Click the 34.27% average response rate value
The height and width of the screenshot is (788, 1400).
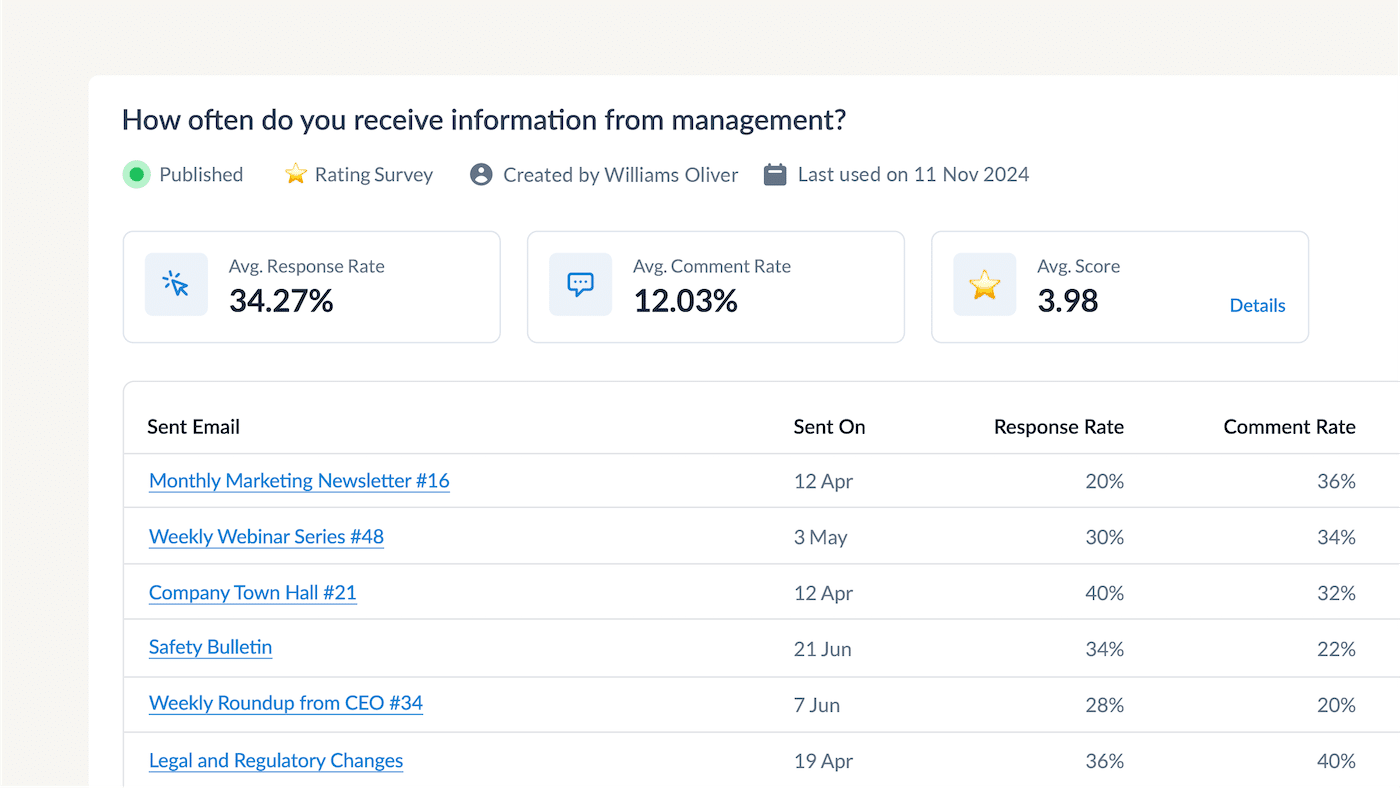281,300
